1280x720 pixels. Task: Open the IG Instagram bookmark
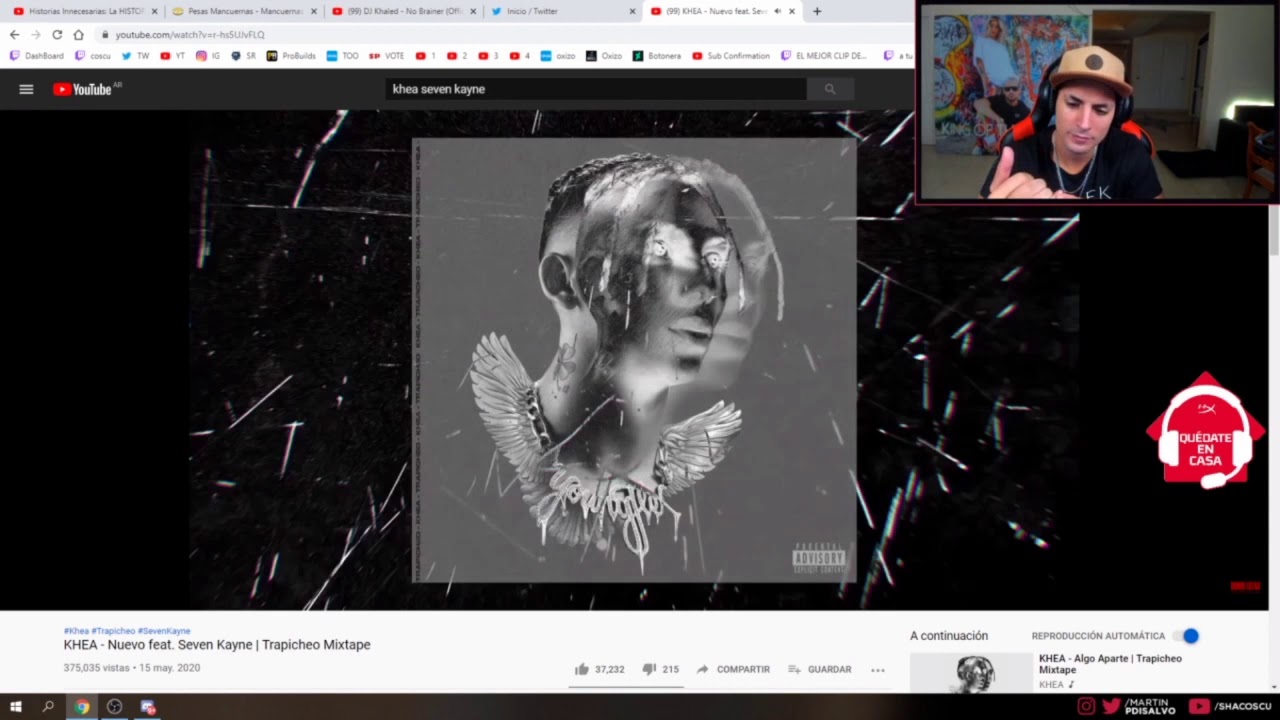[x=208, y=56]
